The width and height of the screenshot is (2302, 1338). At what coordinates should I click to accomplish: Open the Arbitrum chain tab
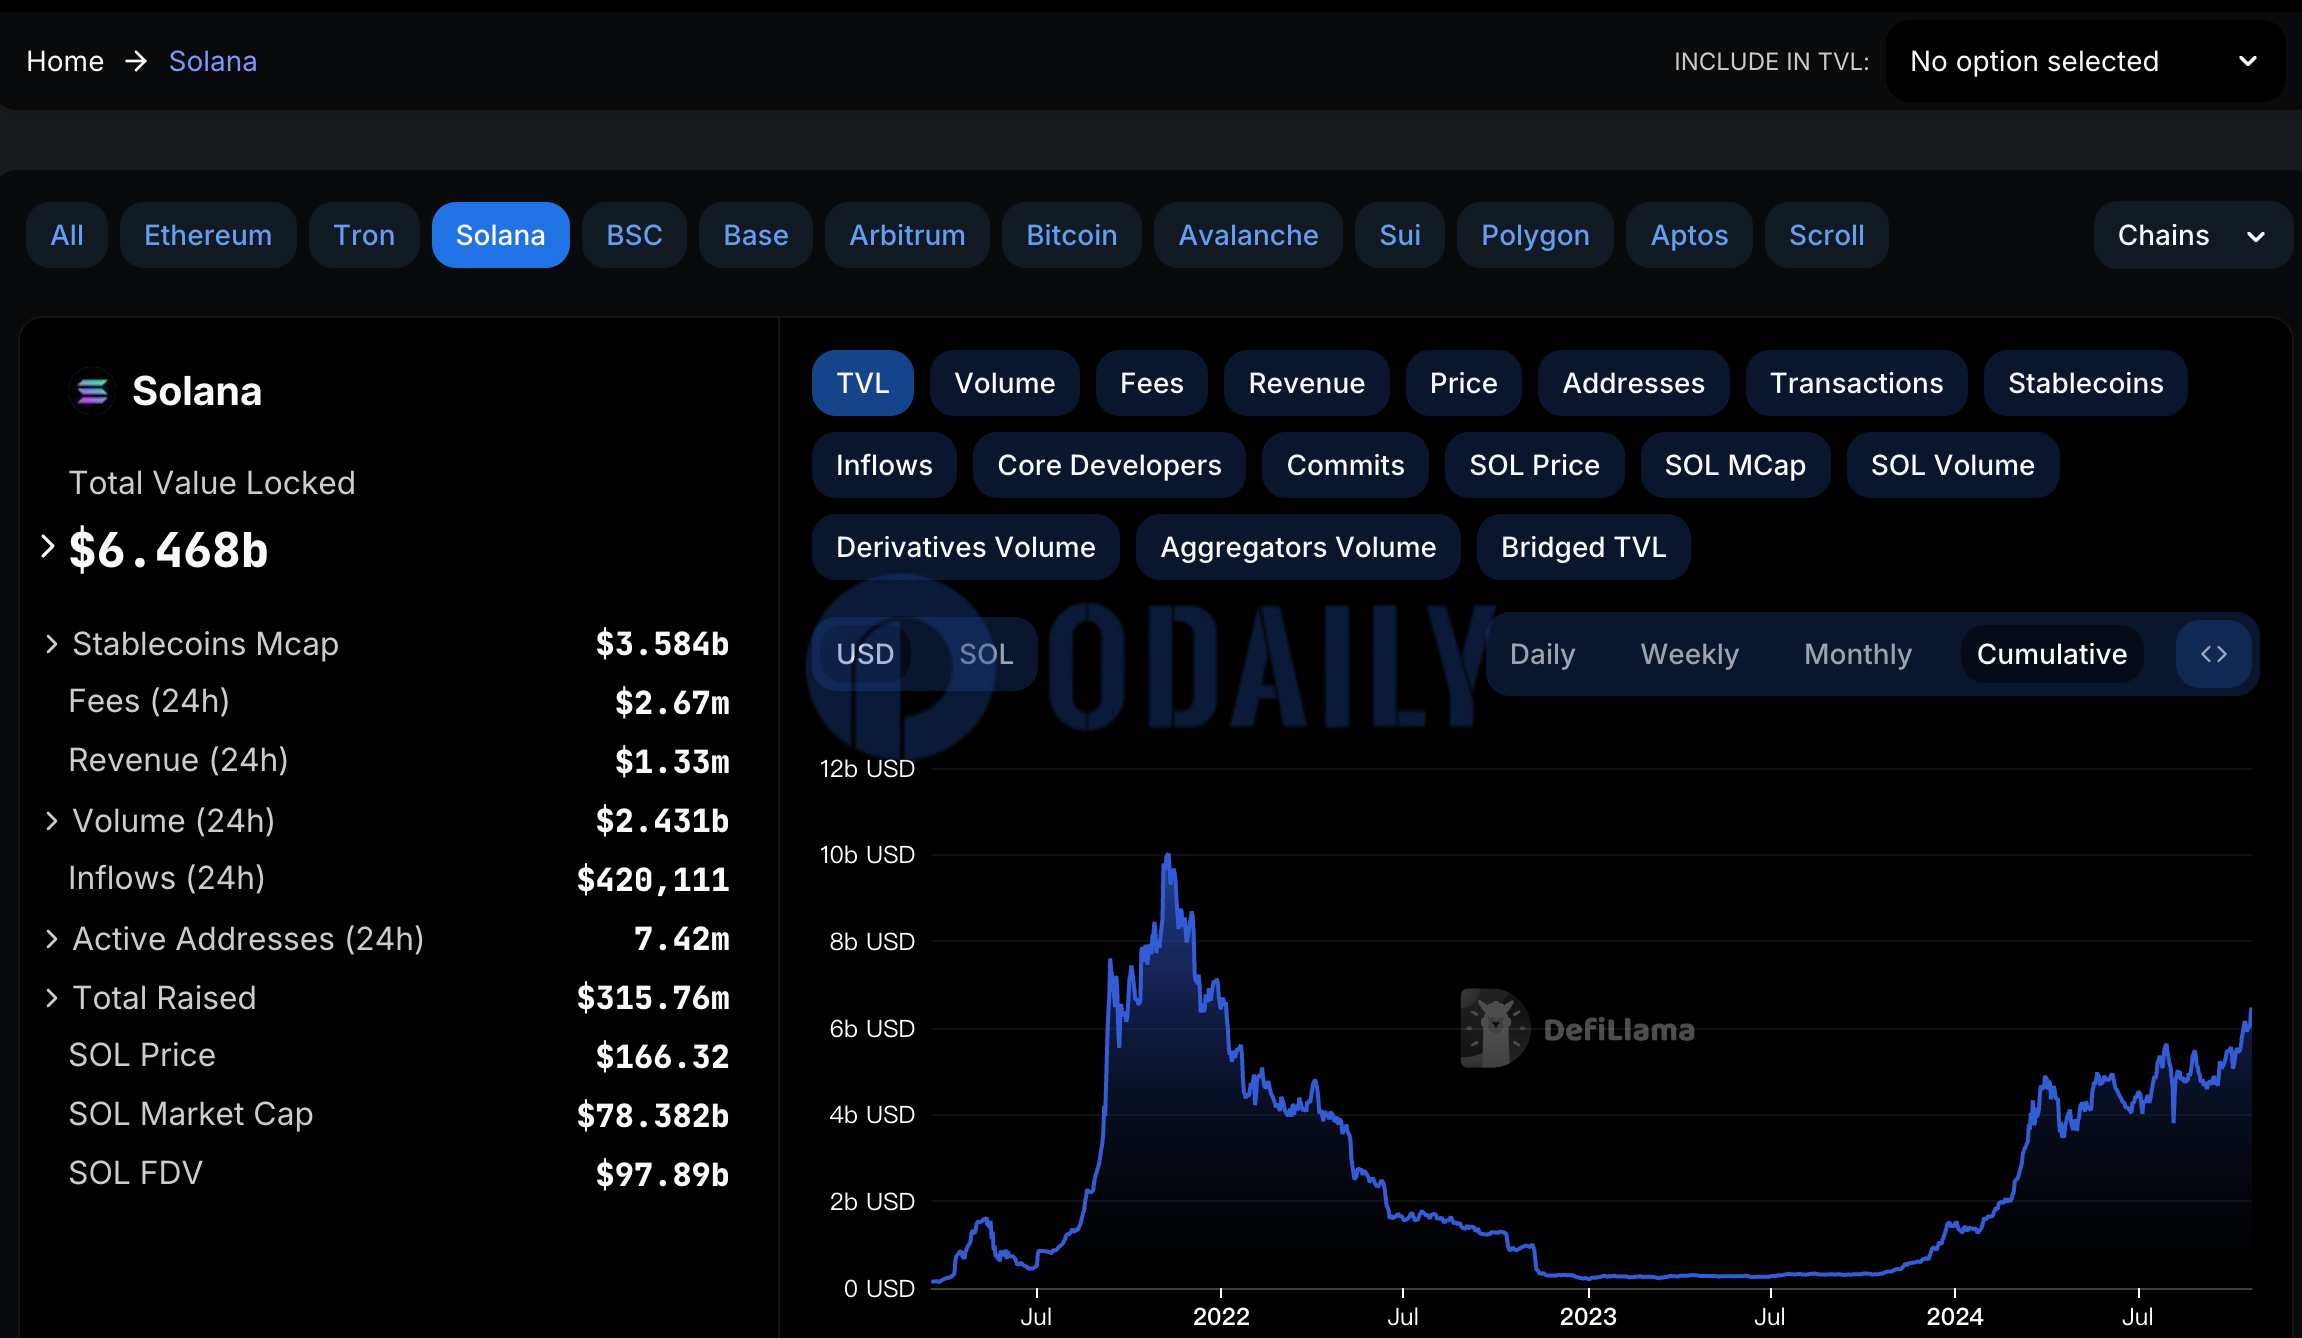tap(907, 235)
